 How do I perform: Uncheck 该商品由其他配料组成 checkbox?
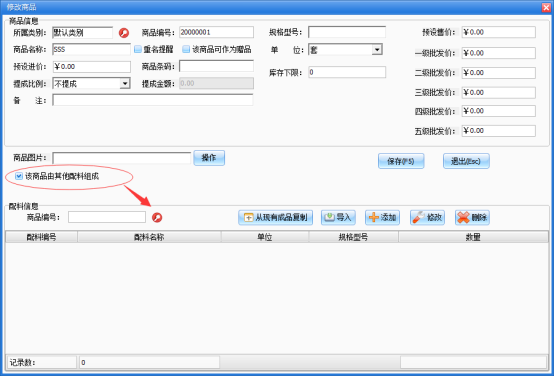[x=19, y=176]
